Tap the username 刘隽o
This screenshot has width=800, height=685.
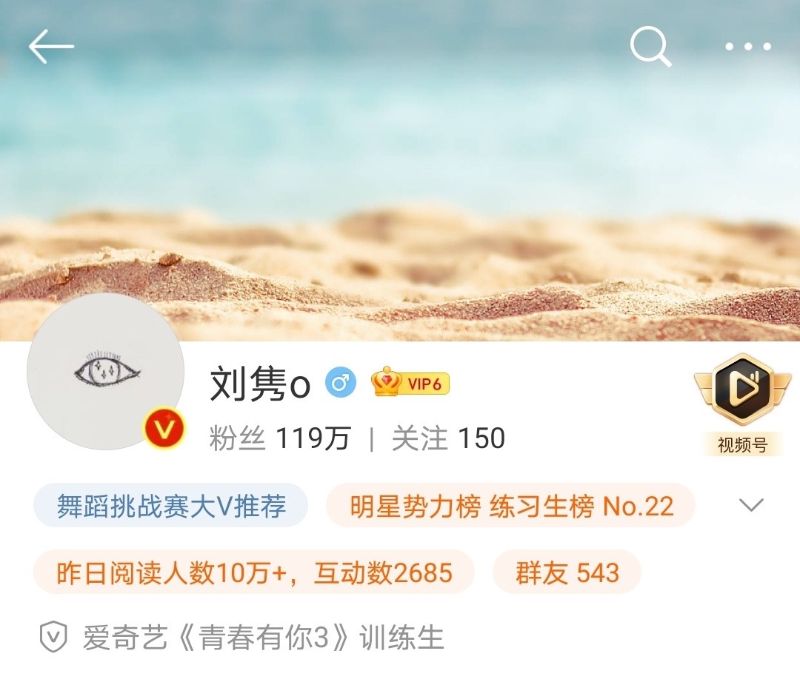click(260, 383)
